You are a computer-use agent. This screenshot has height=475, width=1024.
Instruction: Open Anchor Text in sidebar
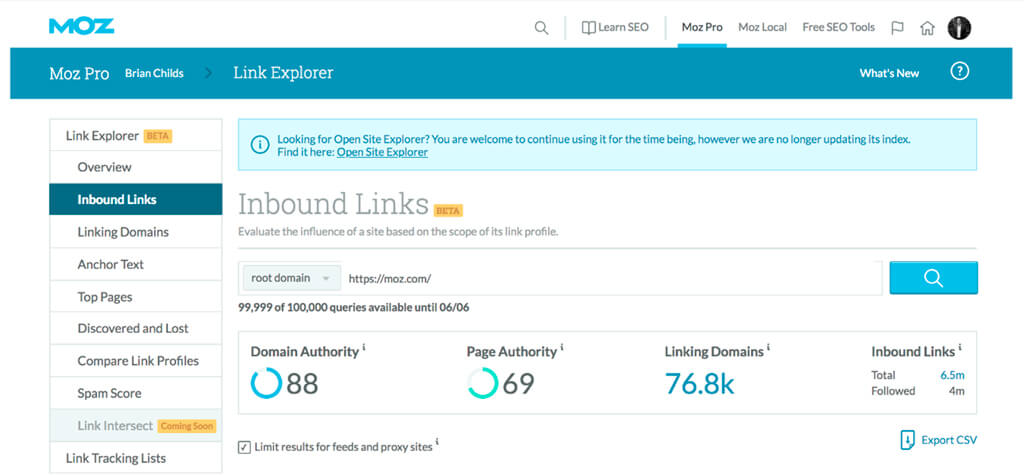pyautogui.click(x=136, y=265)
